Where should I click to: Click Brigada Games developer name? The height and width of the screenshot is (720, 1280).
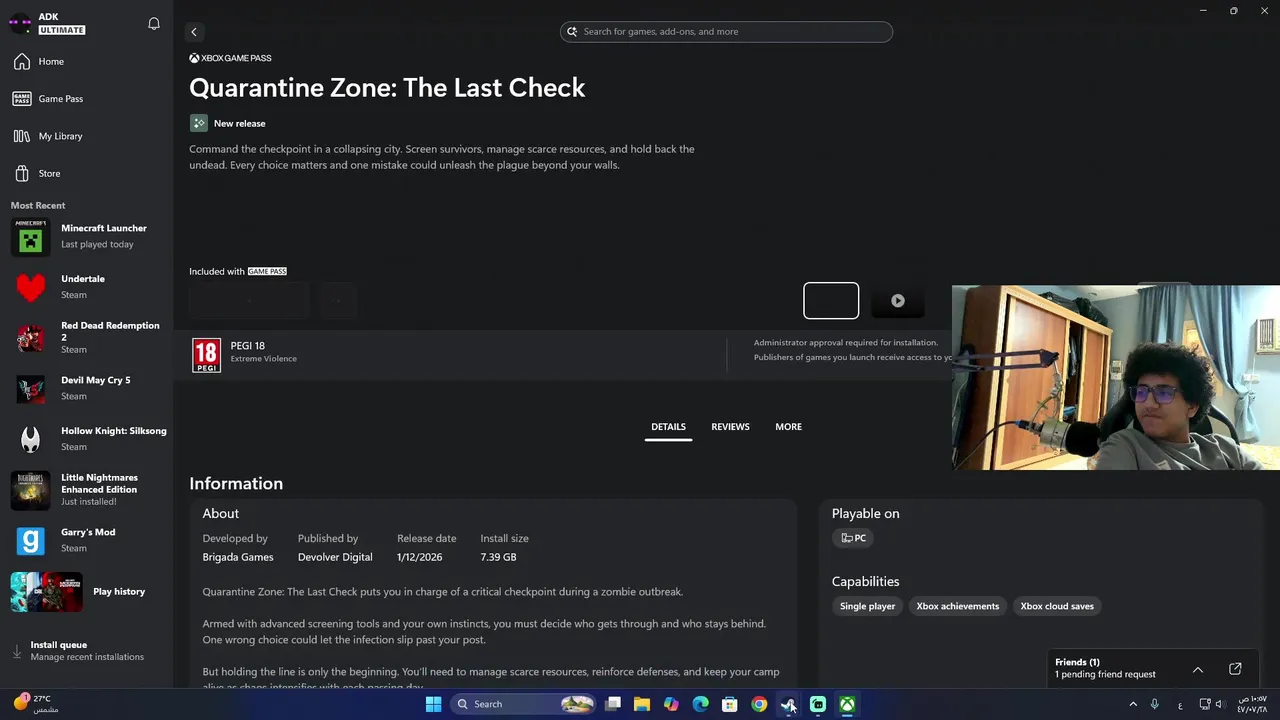click(238, 557)
